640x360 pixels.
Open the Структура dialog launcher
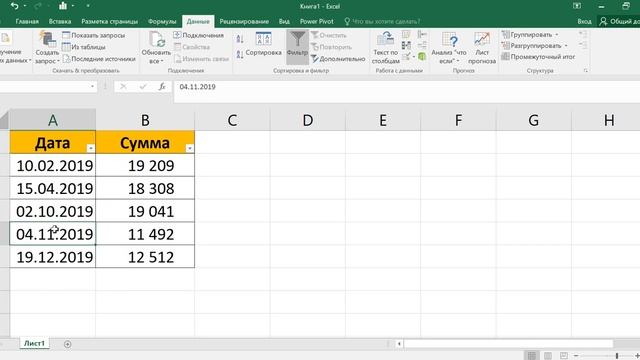[x=586, y=71]
